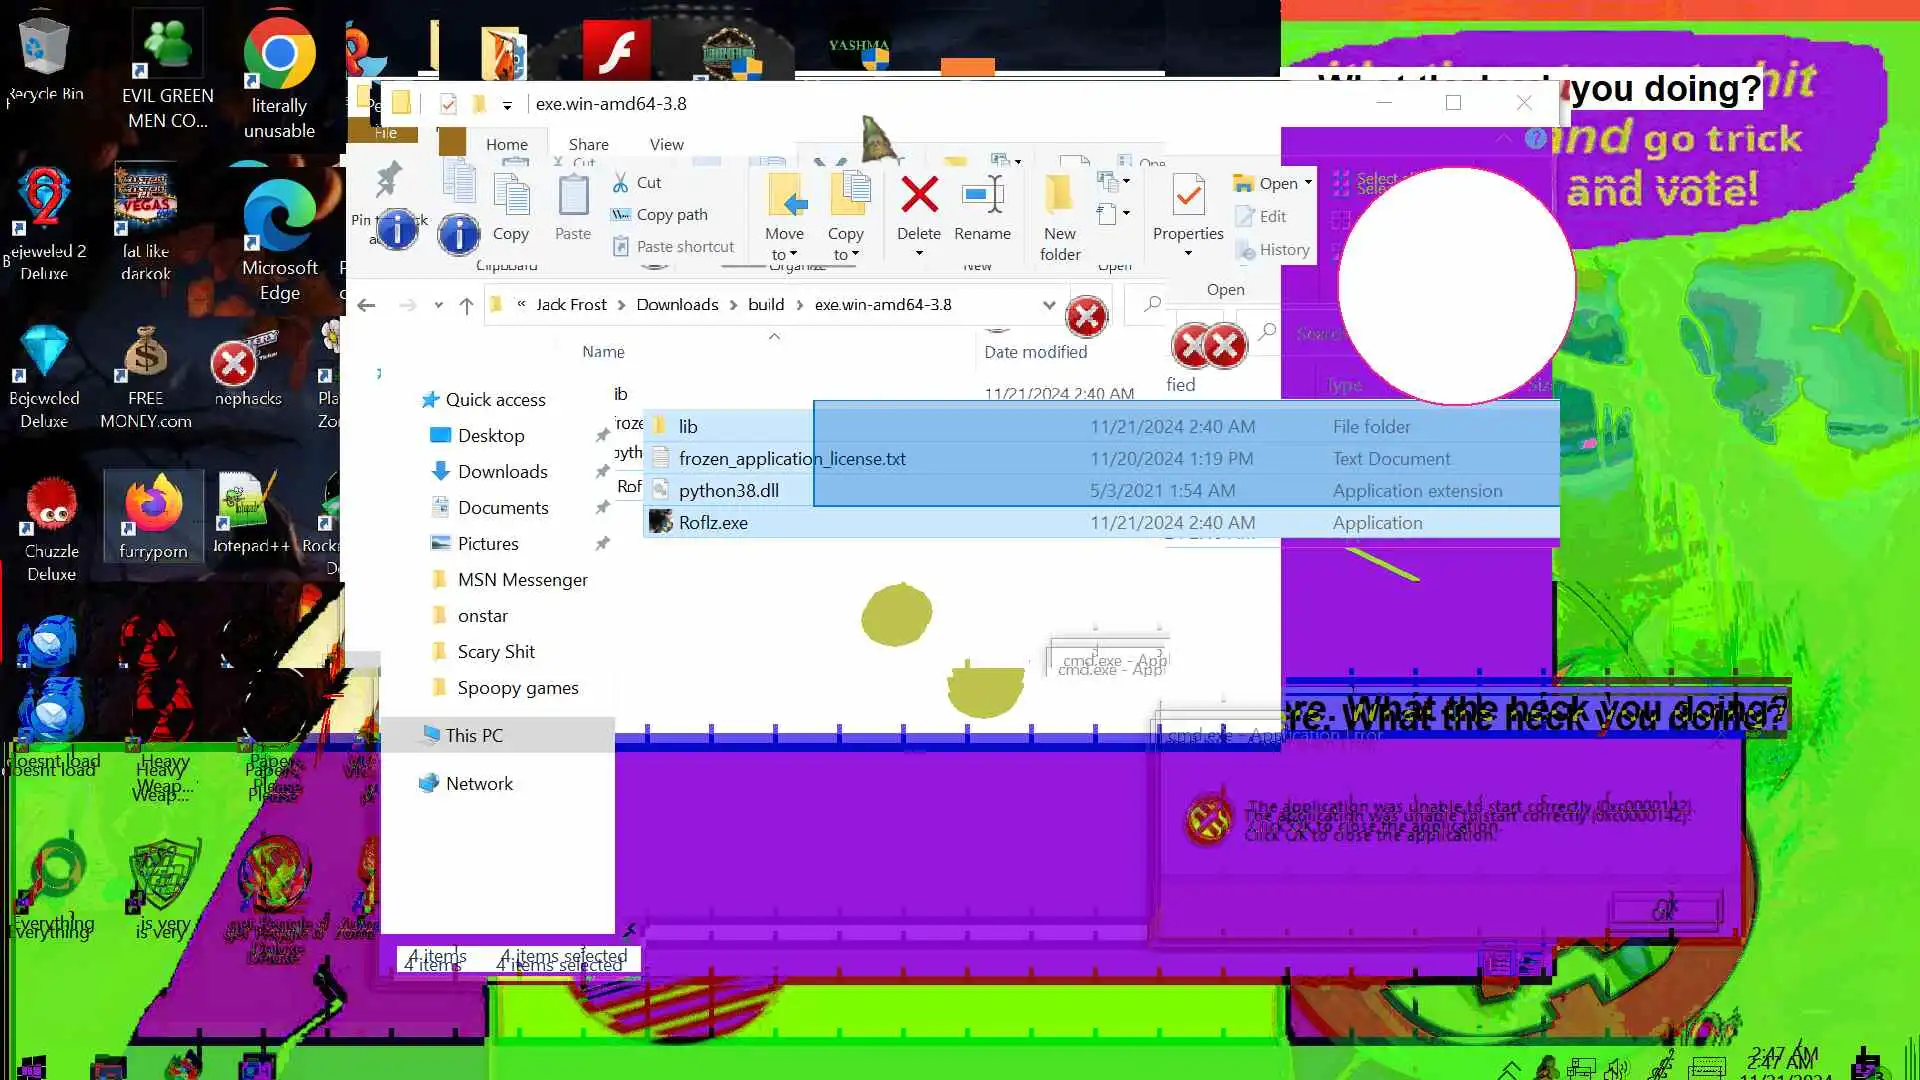Click Copy path button
Viewport: 1920px width, 1080px height.
click(671, 215)
